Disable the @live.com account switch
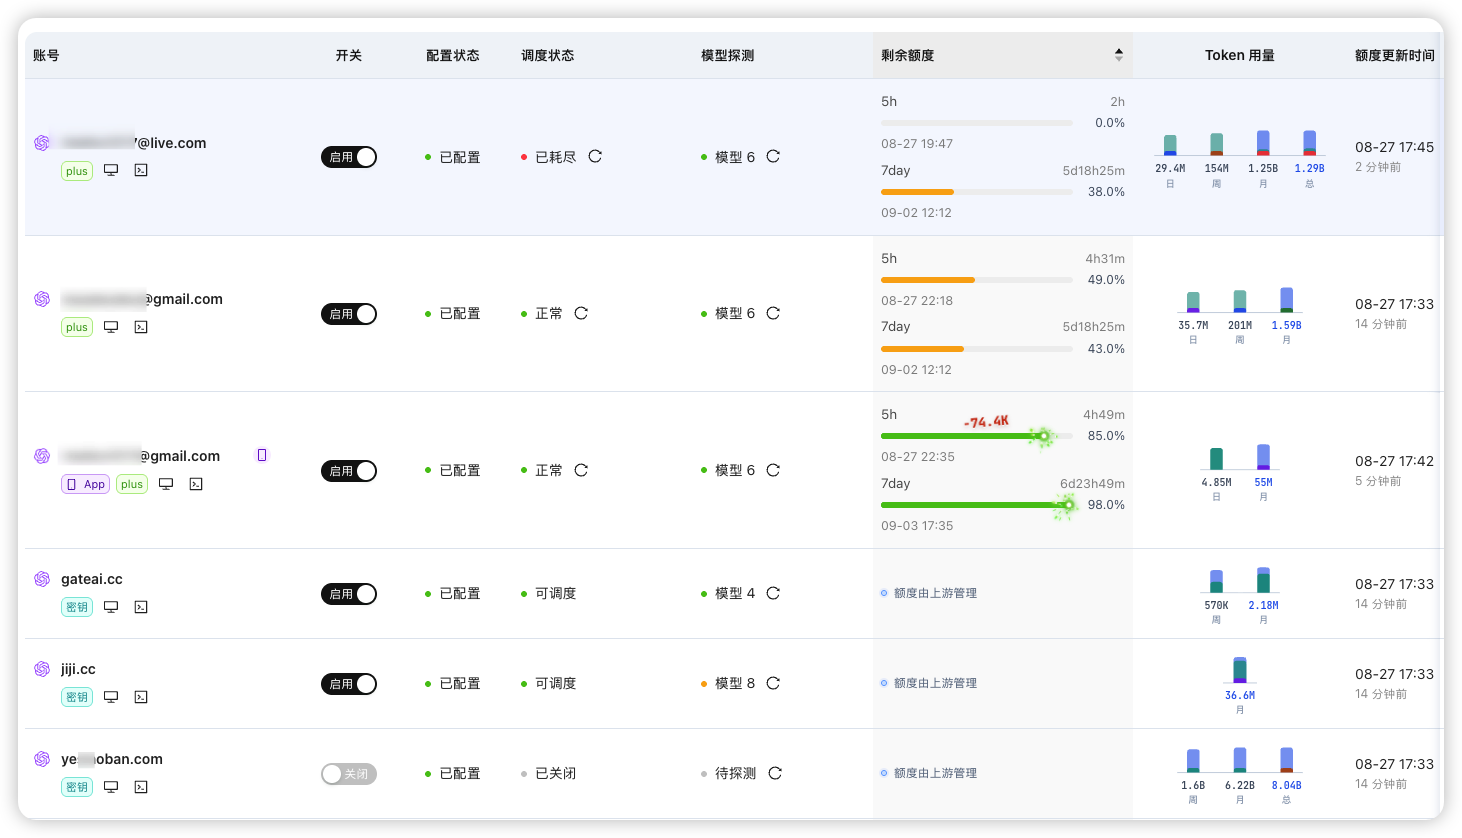The image size is (1462, 838). point(349,157)
